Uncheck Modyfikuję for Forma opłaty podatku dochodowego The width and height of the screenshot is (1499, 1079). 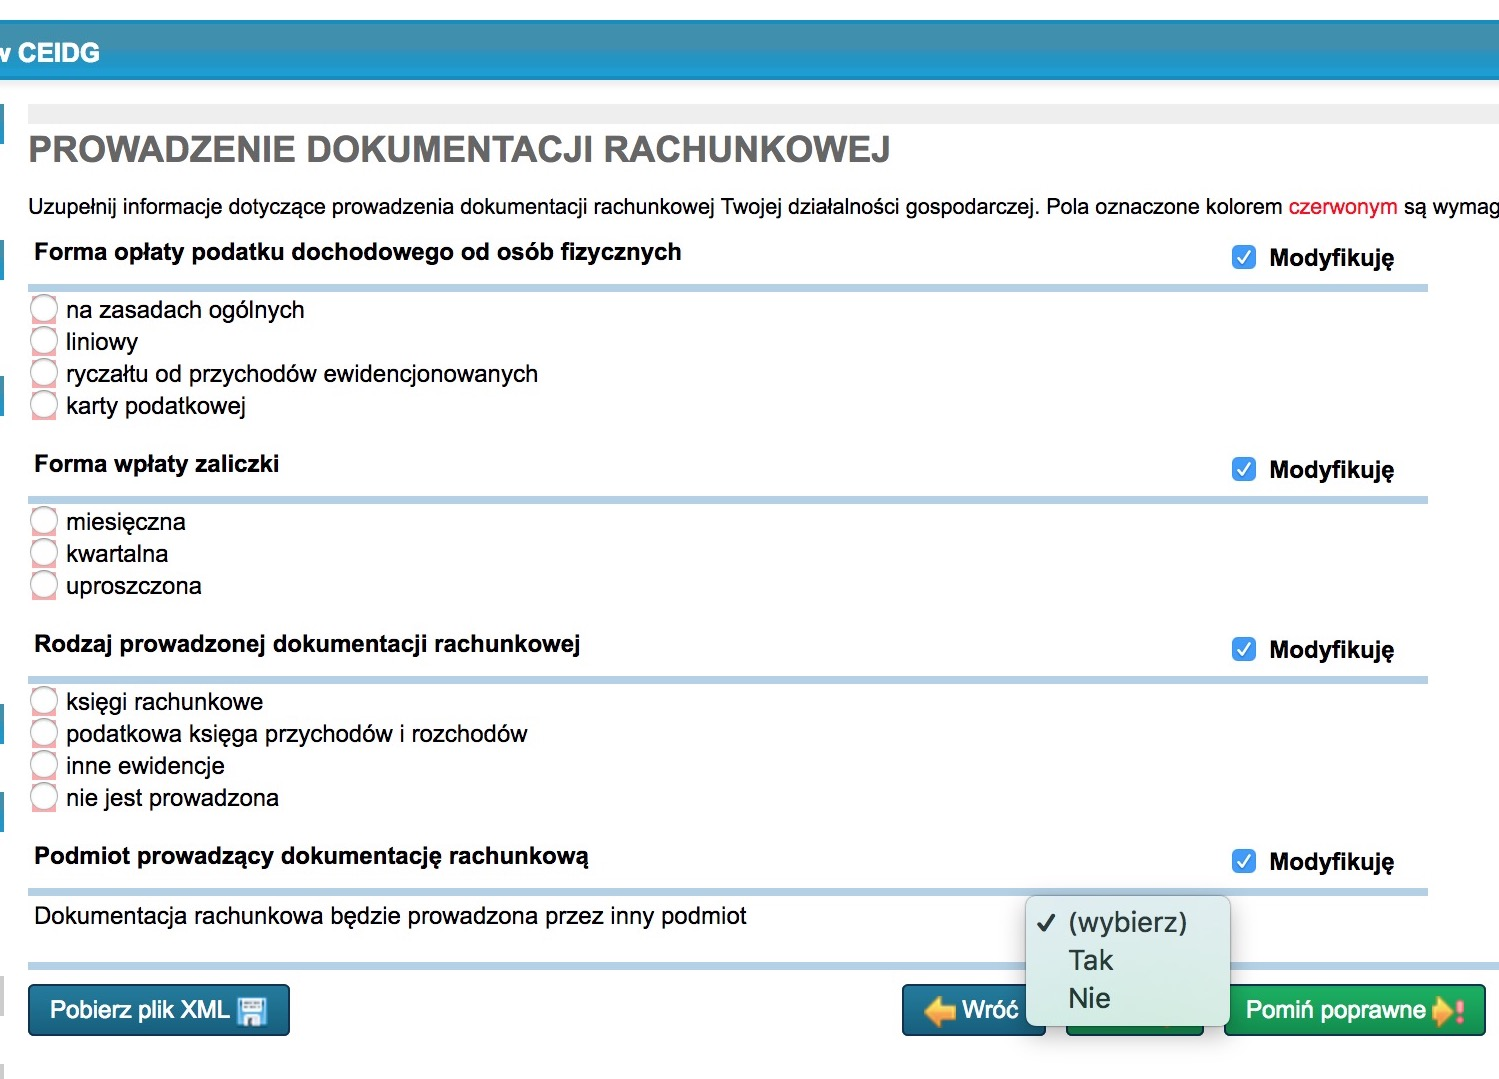point(1244,258)
